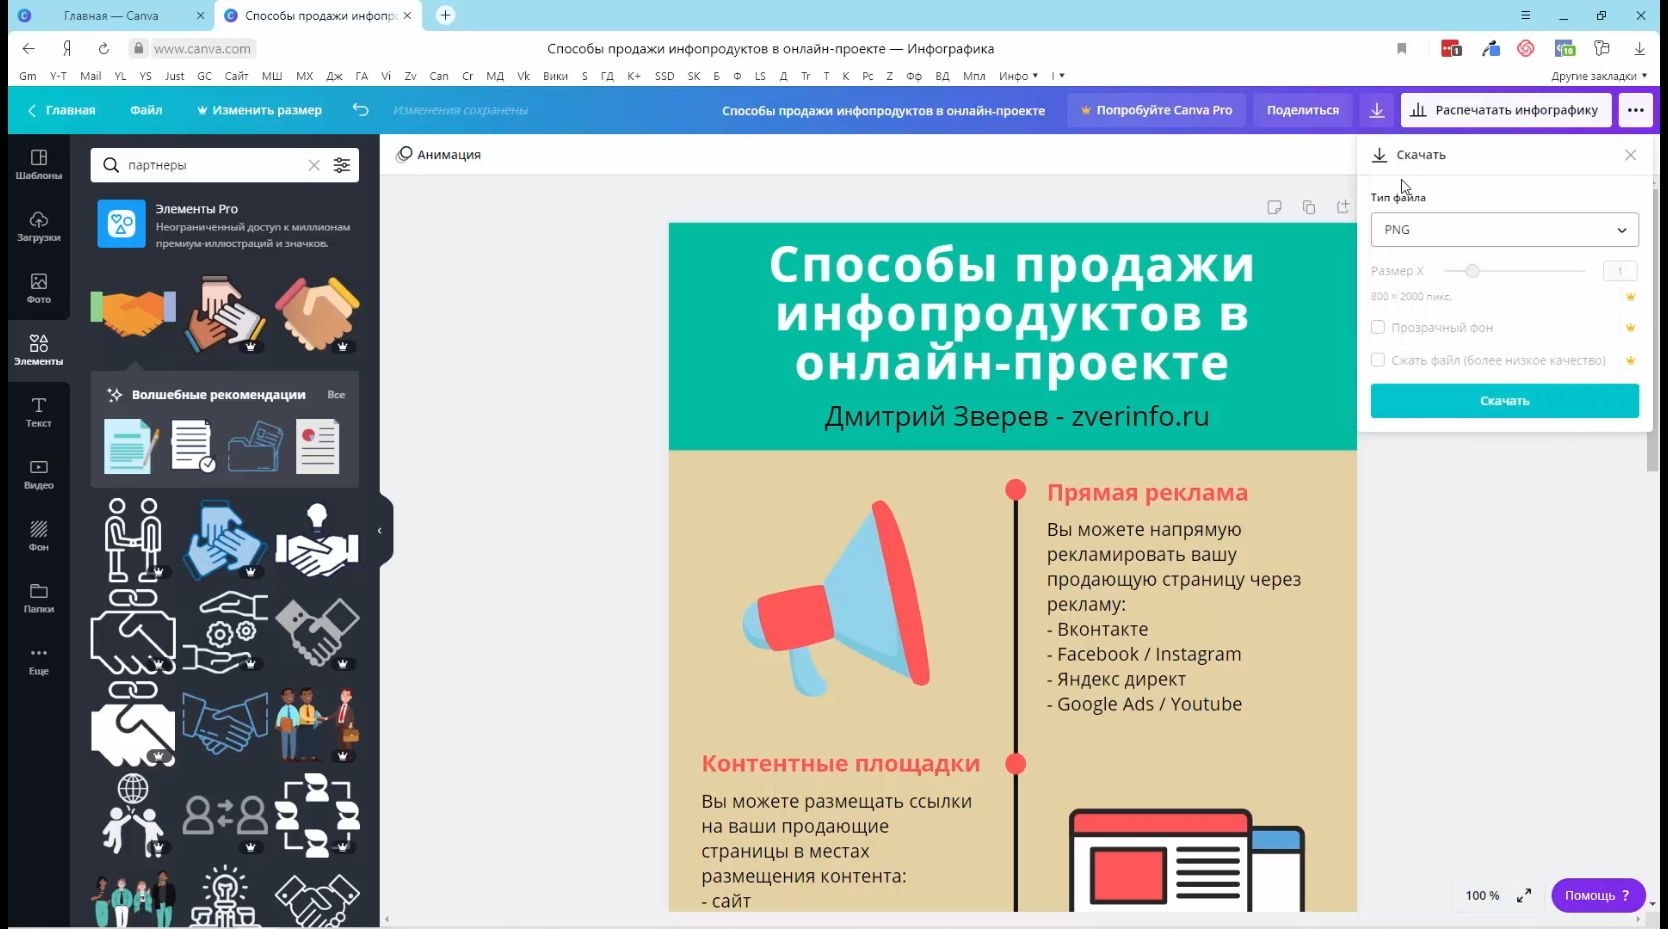Open the Фото photos sidebar panel
1668x929 pixels.
(39, 288)
